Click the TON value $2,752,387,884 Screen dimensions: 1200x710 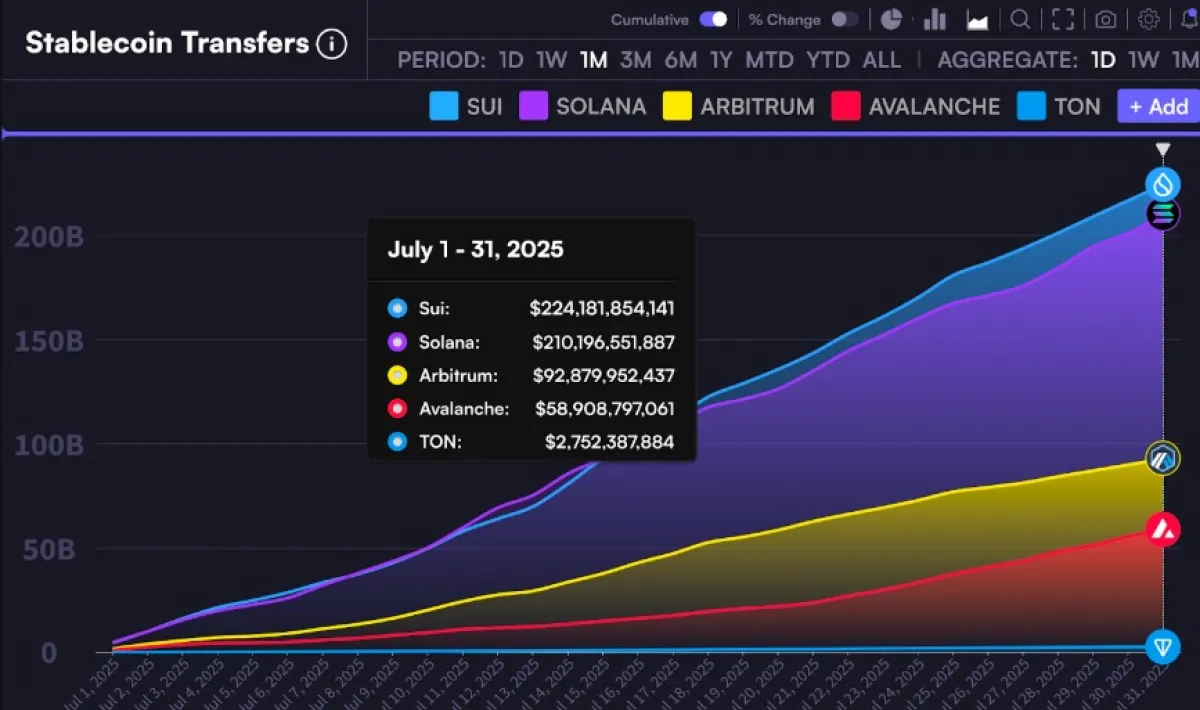(x=610, y=442)
